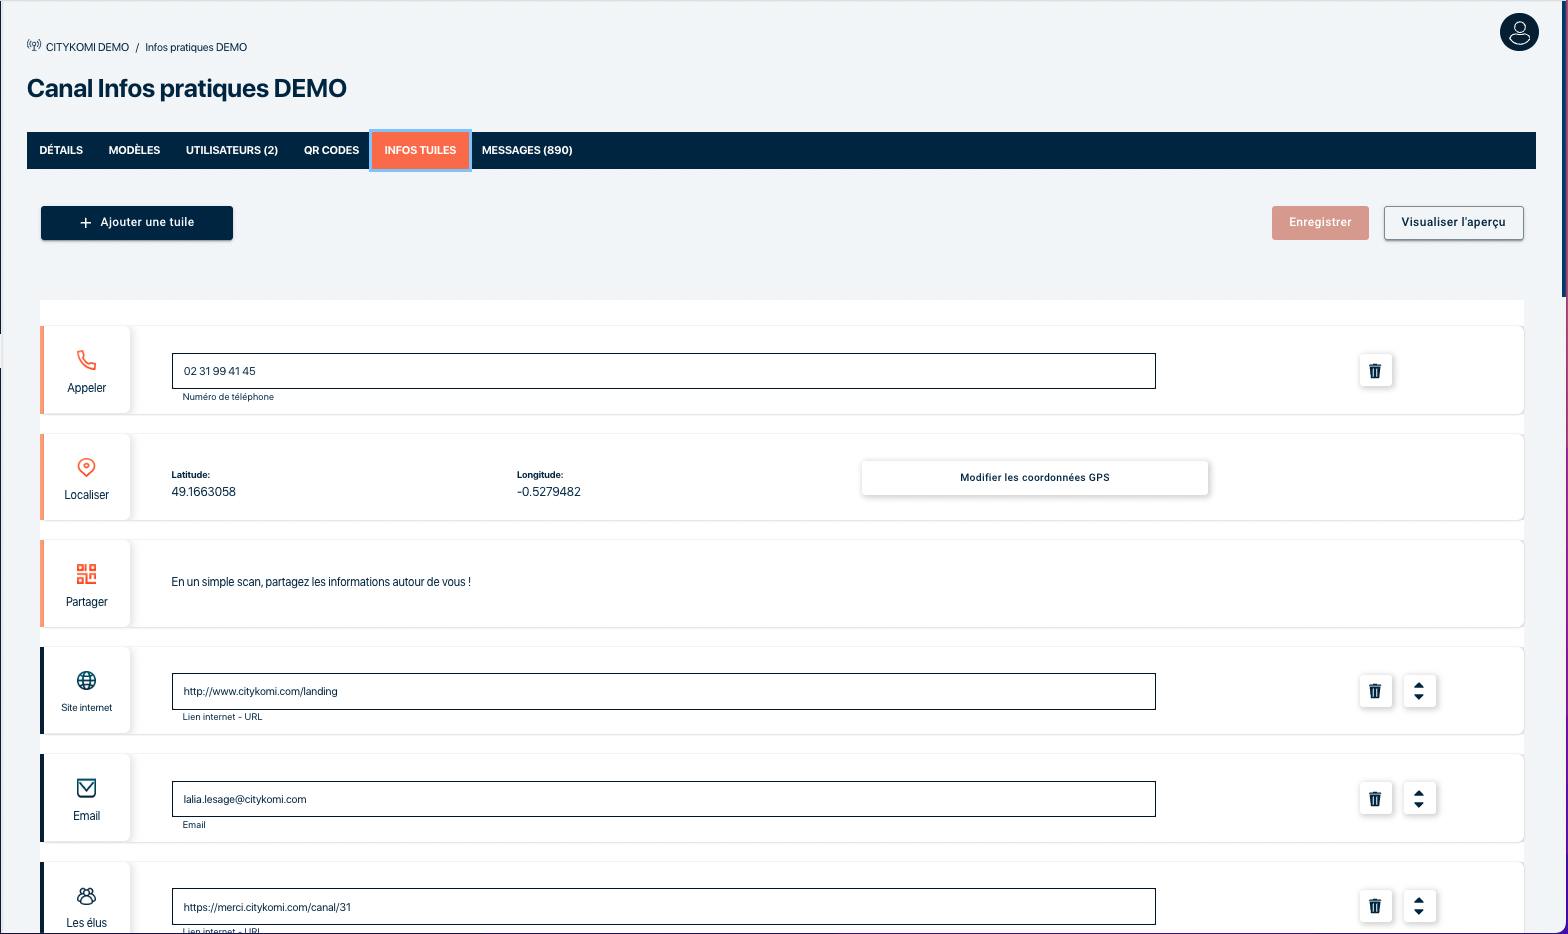Open the user profile avatar menu
Screen dimensions: 1568x934
click(1518, 32)
